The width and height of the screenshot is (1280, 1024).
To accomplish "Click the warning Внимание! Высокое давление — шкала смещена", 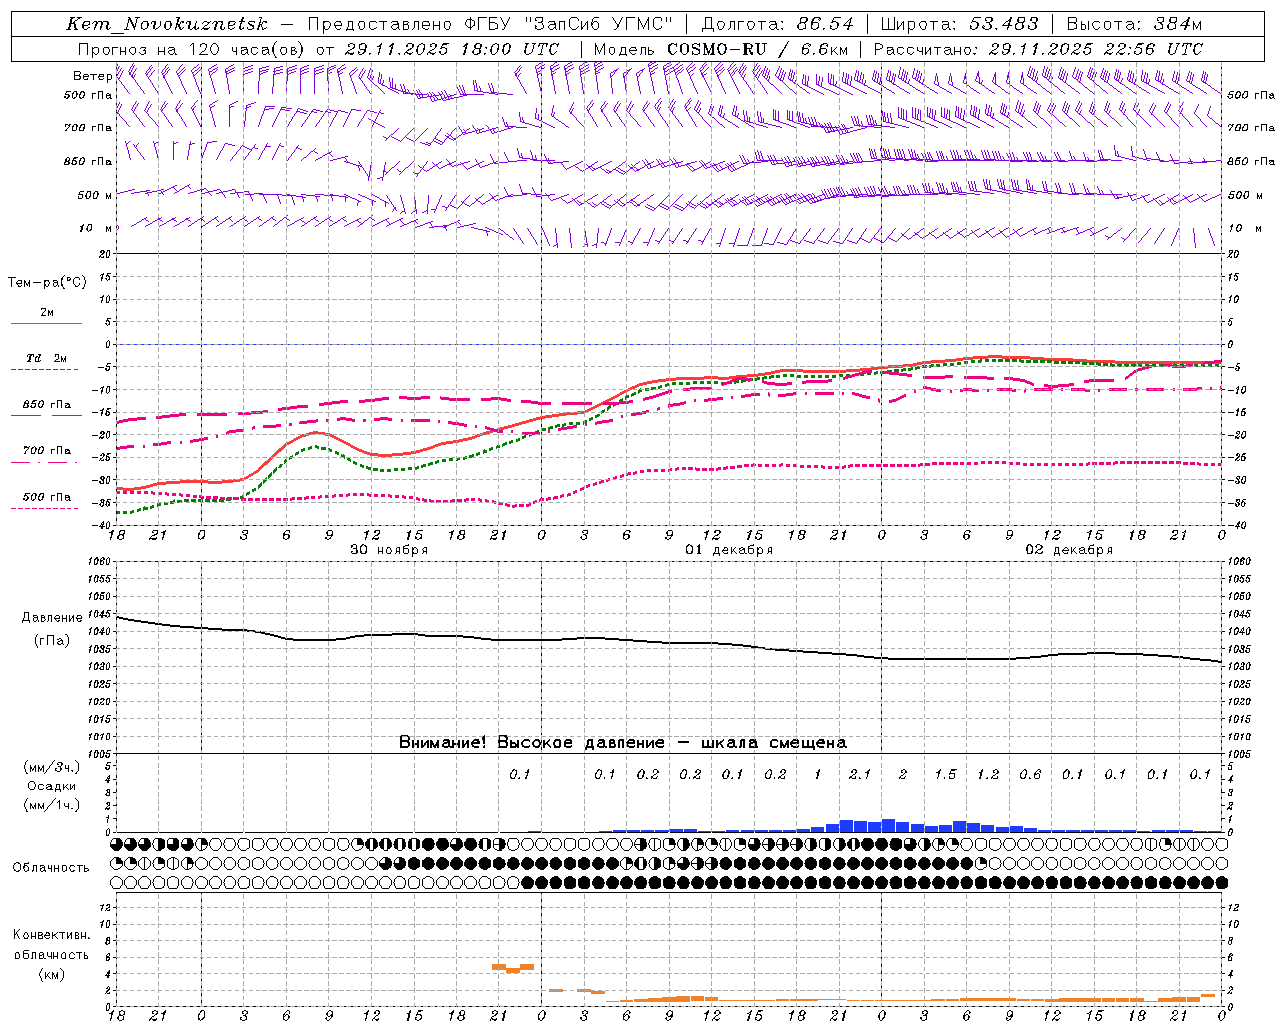I will click(623, 742).
